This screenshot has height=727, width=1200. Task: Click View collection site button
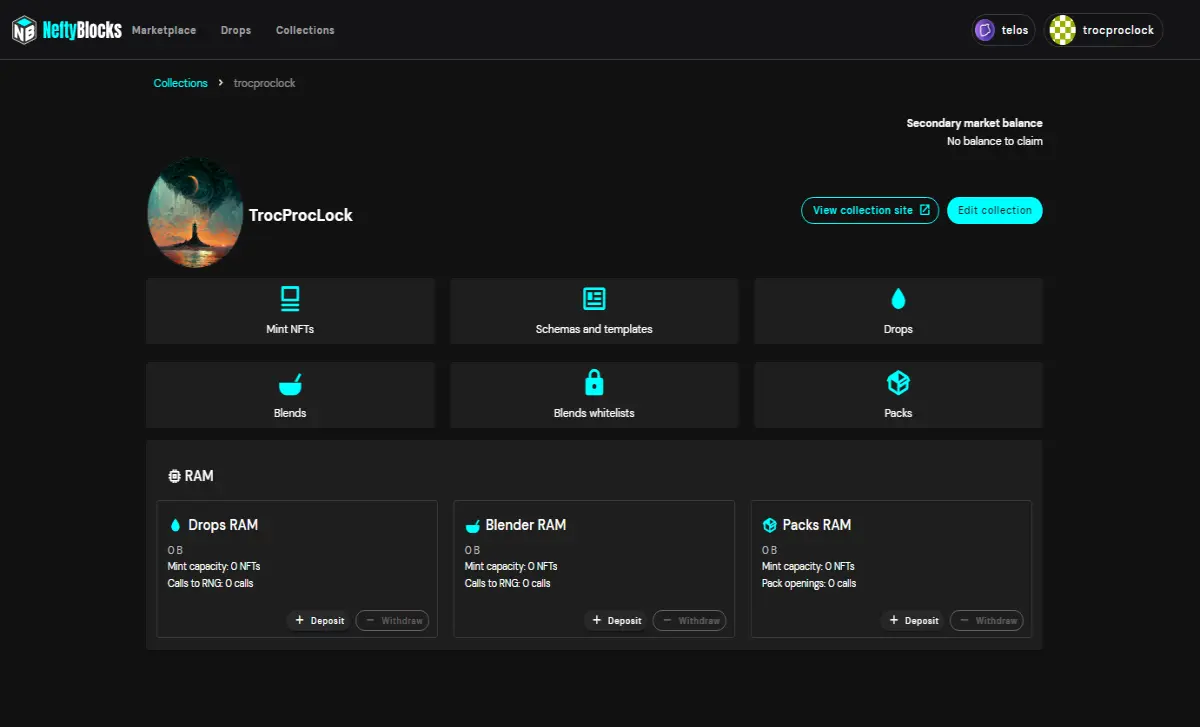[x=870, y=210]
